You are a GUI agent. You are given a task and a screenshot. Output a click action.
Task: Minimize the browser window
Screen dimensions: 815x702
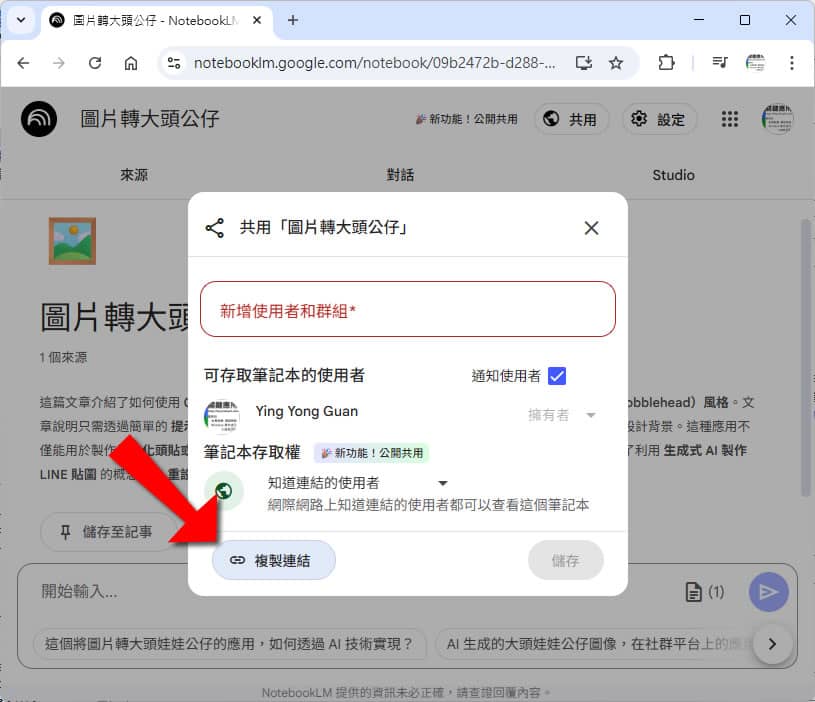pyautogui.click(x=699, y=20)
